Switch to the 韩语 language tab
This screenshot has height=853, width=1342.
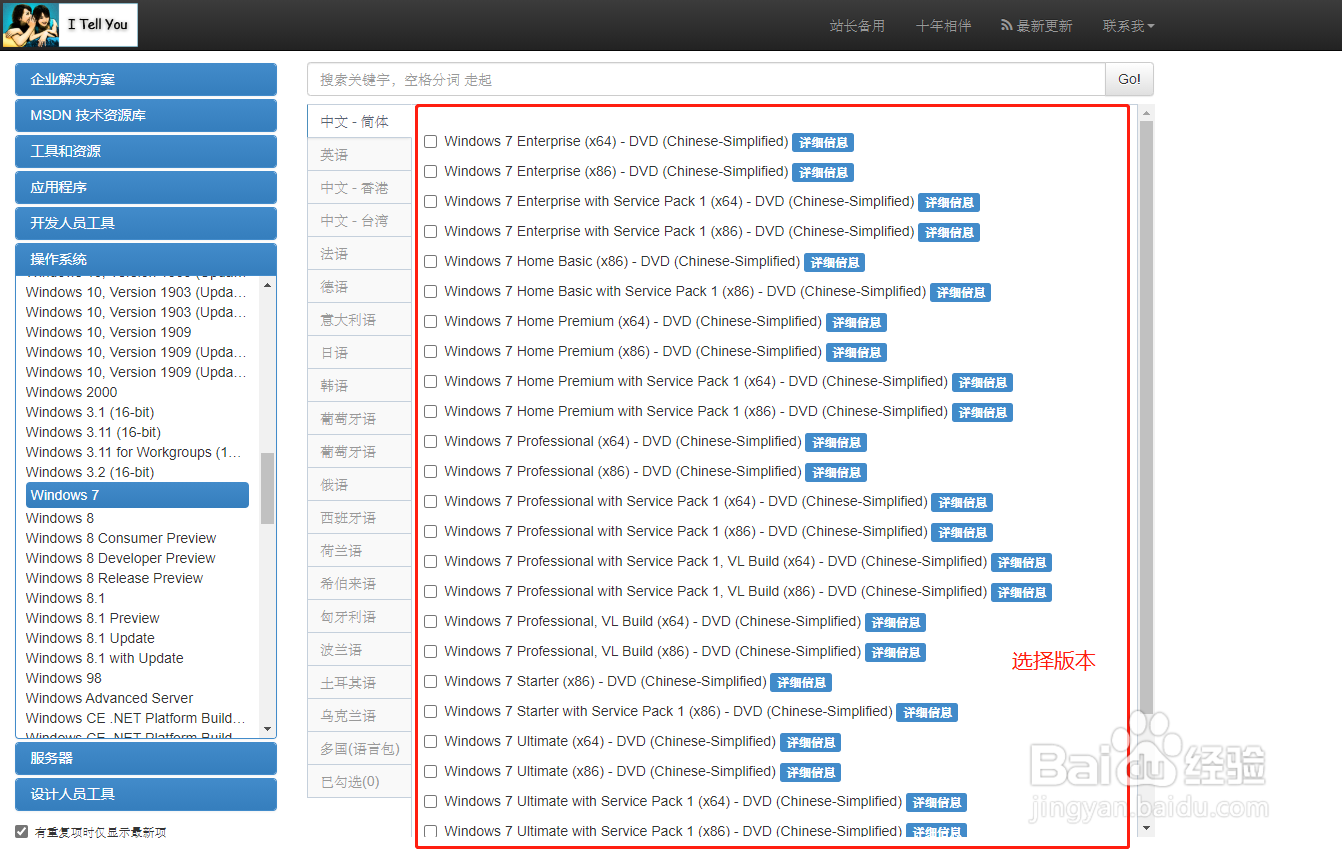360,386
